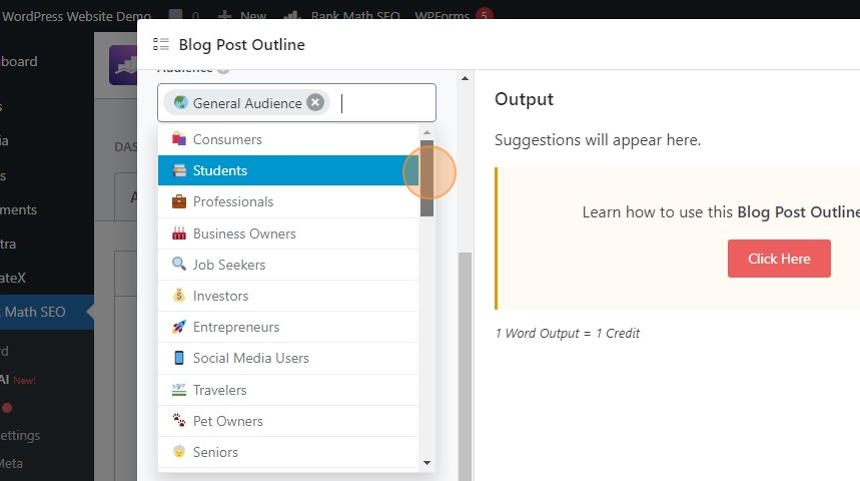Click the Audience help tooltip icon
Screen dimensions: 860x481
[x=223, y=70]
